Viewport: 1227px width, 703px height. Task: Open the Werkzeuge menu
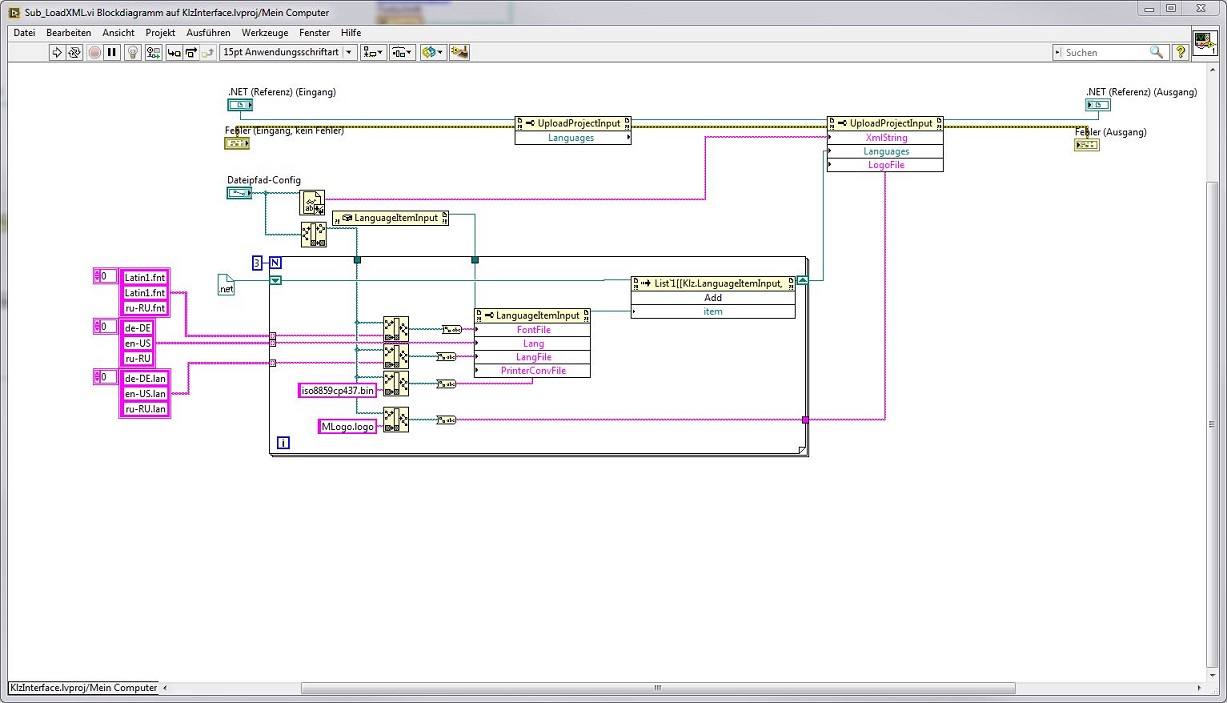(x=265, y=33)
